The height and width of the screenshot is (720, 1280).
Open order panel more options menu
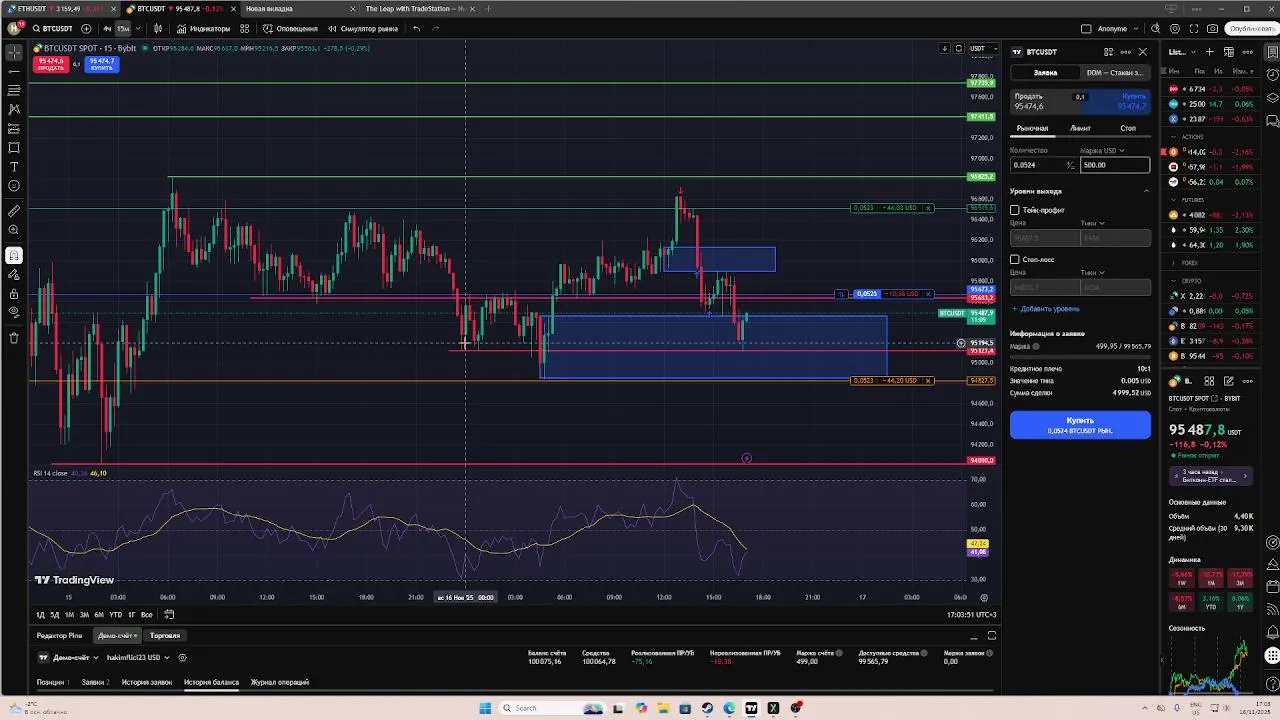click(x=1126, y=52)
